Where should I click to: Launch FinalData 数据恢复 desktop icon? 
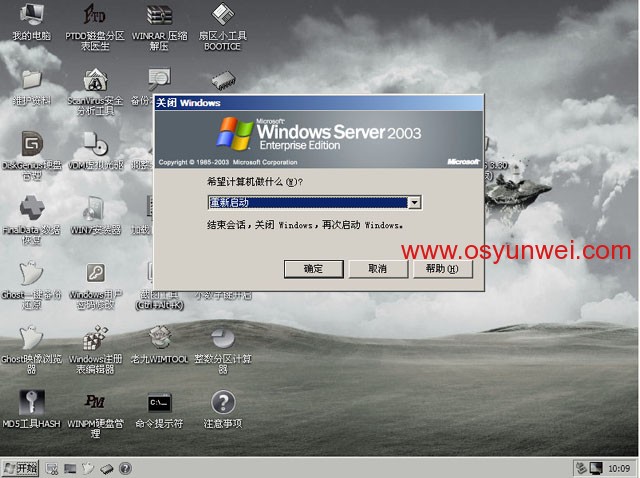[x=31, y=220]
